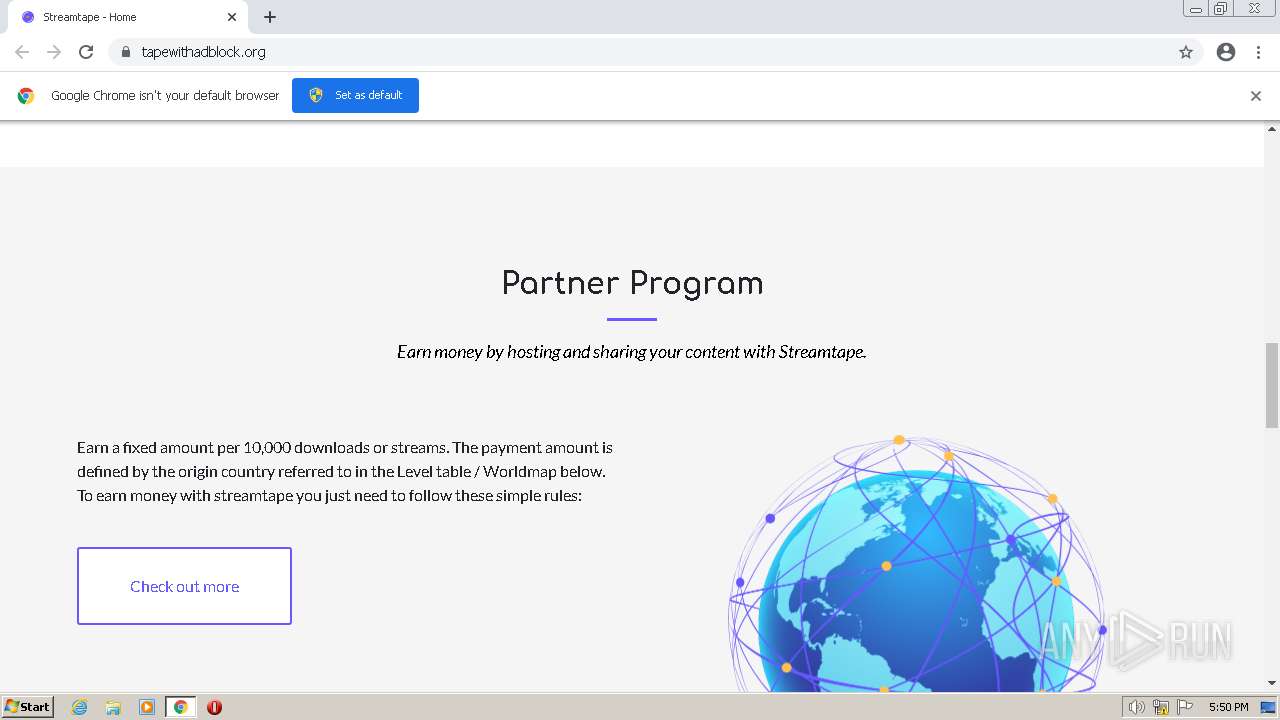1280x720 pixels.
Task: Open the Windows Start menu
Action: pos(27,706)
